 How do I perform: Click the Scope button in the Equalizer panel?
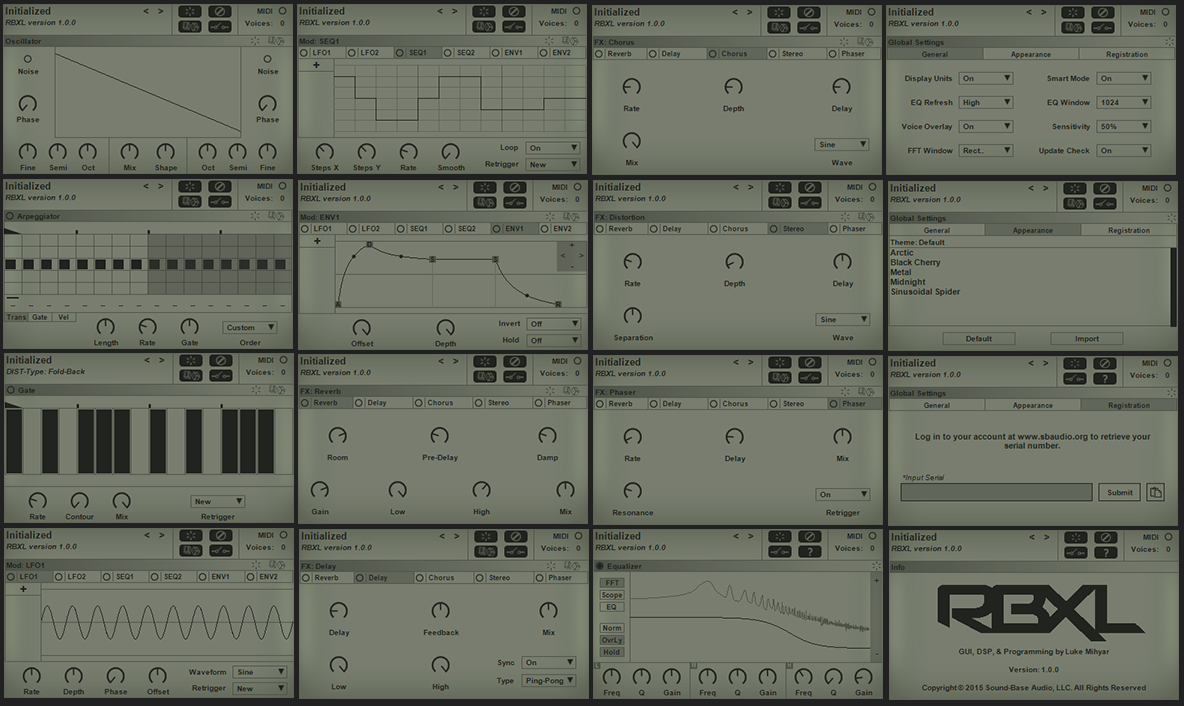[612, 595]
